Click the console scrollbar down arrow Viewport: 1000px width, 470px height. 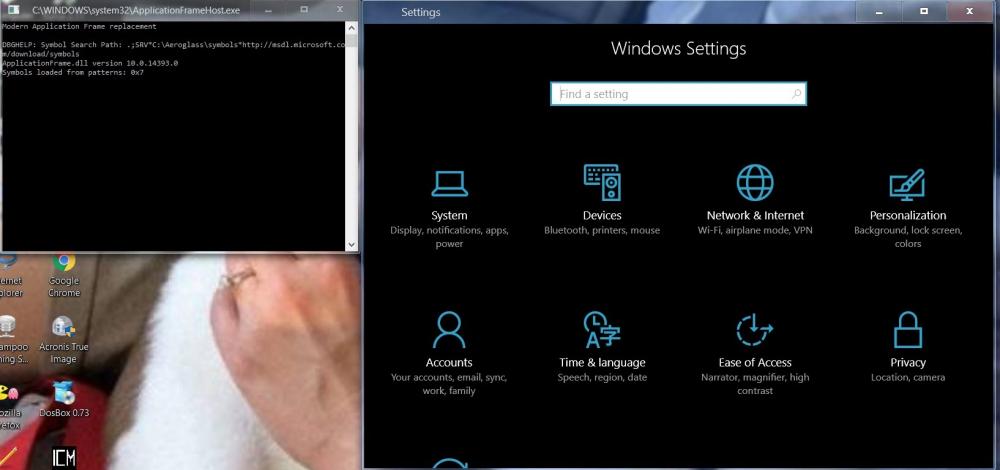[x=352, y=244]
